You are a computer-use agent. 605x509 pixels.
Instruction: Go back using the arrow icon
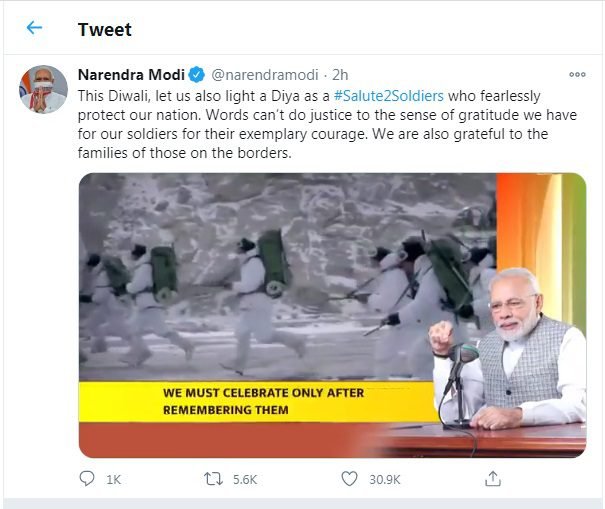click(34, 28)
